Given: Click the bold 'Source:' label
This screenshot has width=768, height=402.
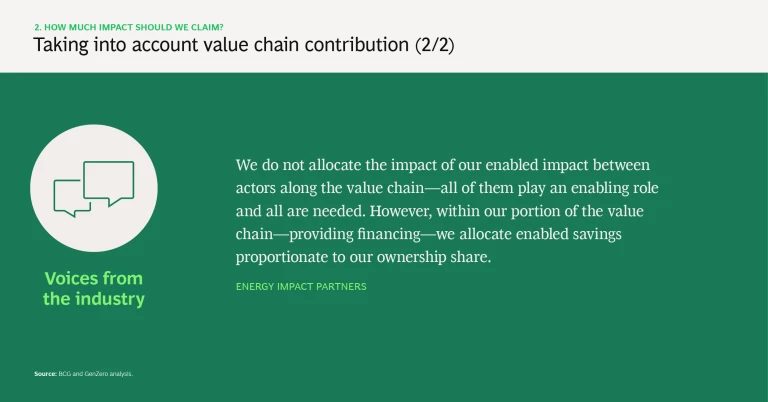Looking at the screenshot, I should pyautogui.click(x=46, y=374).
